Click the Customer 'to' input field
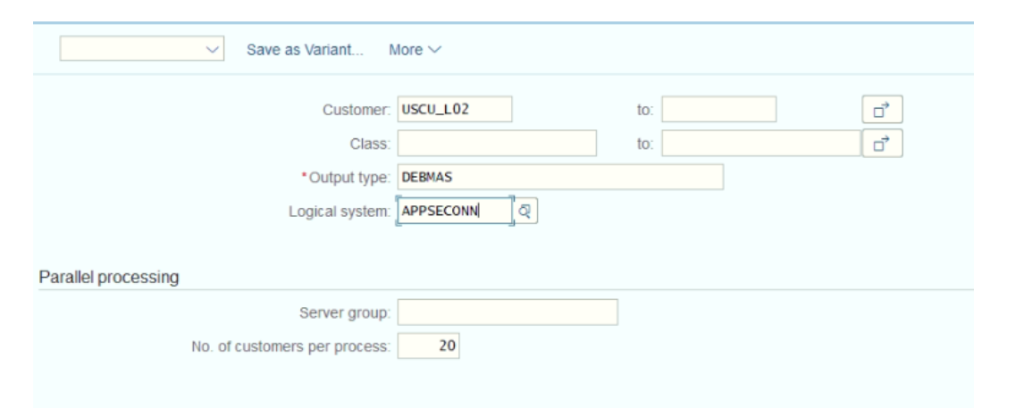This screenshot has width=1024, height=408. [719, 109]
